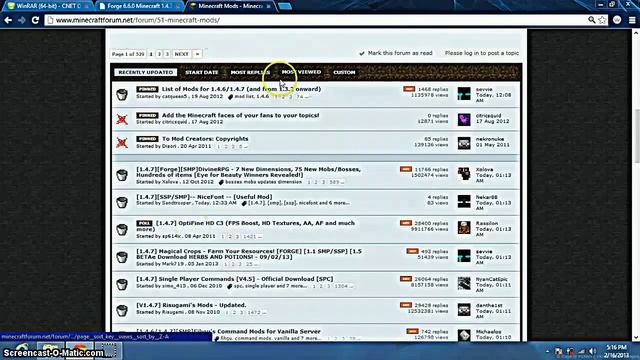Click the scrollbar up arrow
Viewport: 640px width, 360px height.
(x=636, y=33)
